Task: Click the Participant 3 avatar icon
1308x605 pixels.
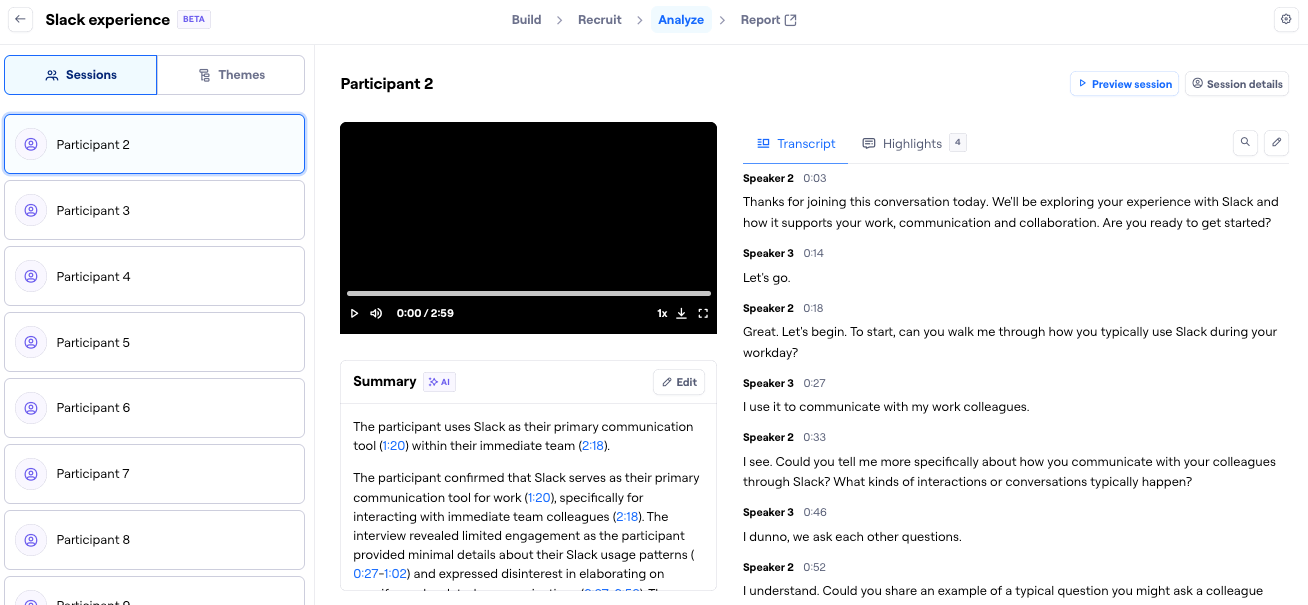Action: pyautogui.click(x=31, y=210)
